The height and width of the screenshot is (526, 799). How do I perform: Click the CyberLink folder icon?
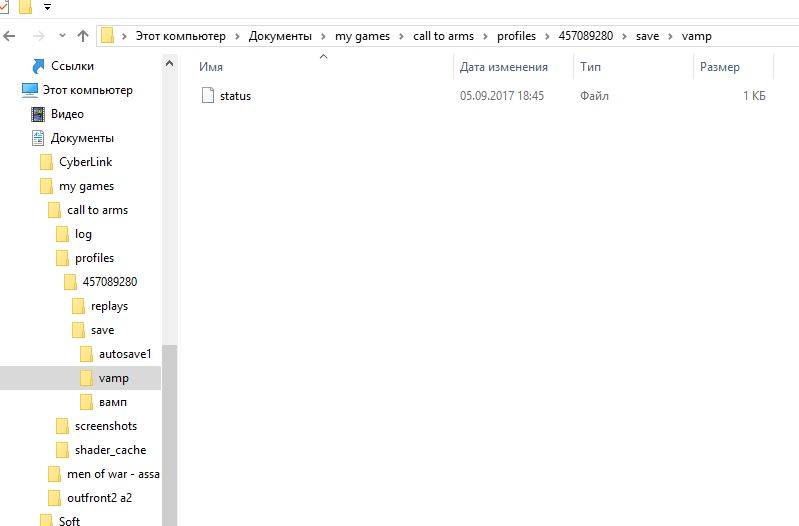pos(46,162)
